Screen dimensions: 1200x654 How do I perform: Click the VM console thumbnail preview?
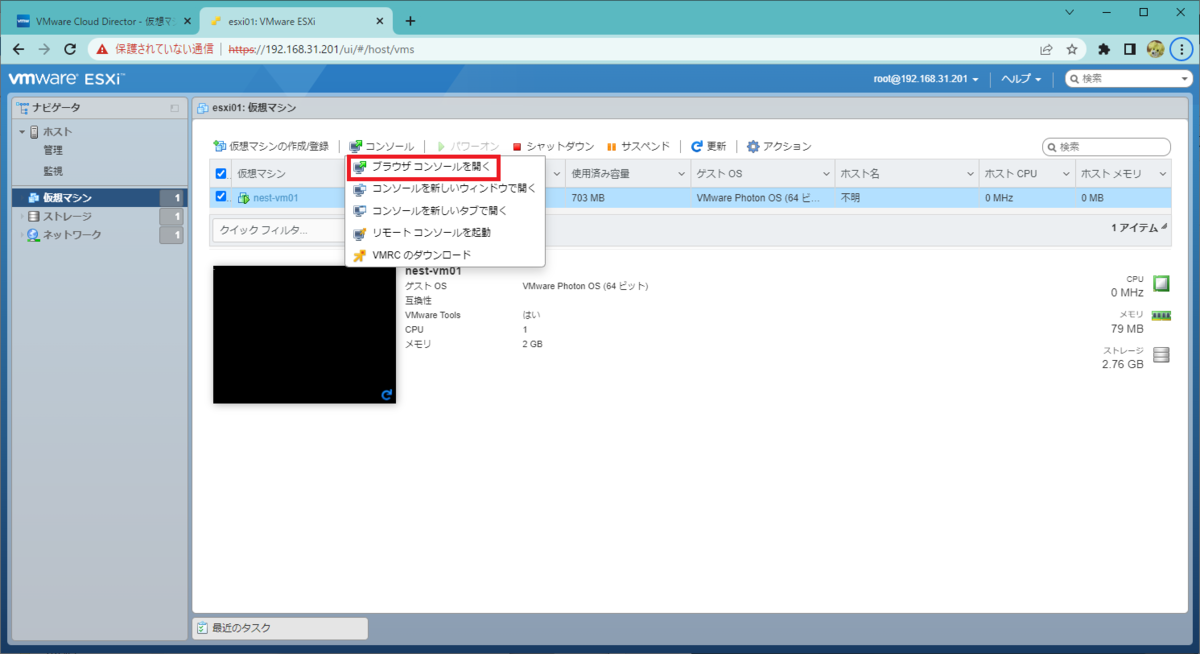304,334
